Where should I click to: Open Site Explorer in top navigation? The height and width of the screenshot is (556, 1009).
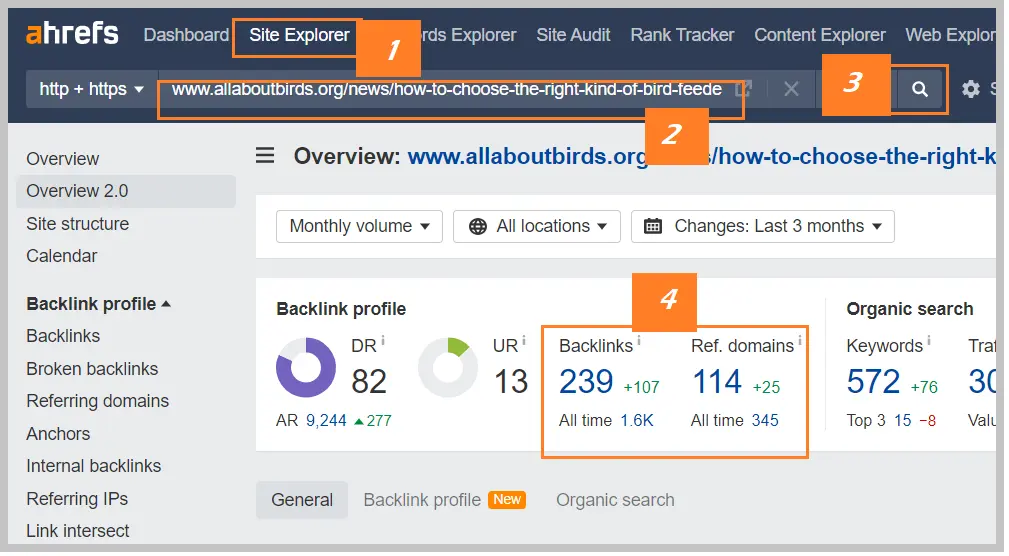[299, 35]
